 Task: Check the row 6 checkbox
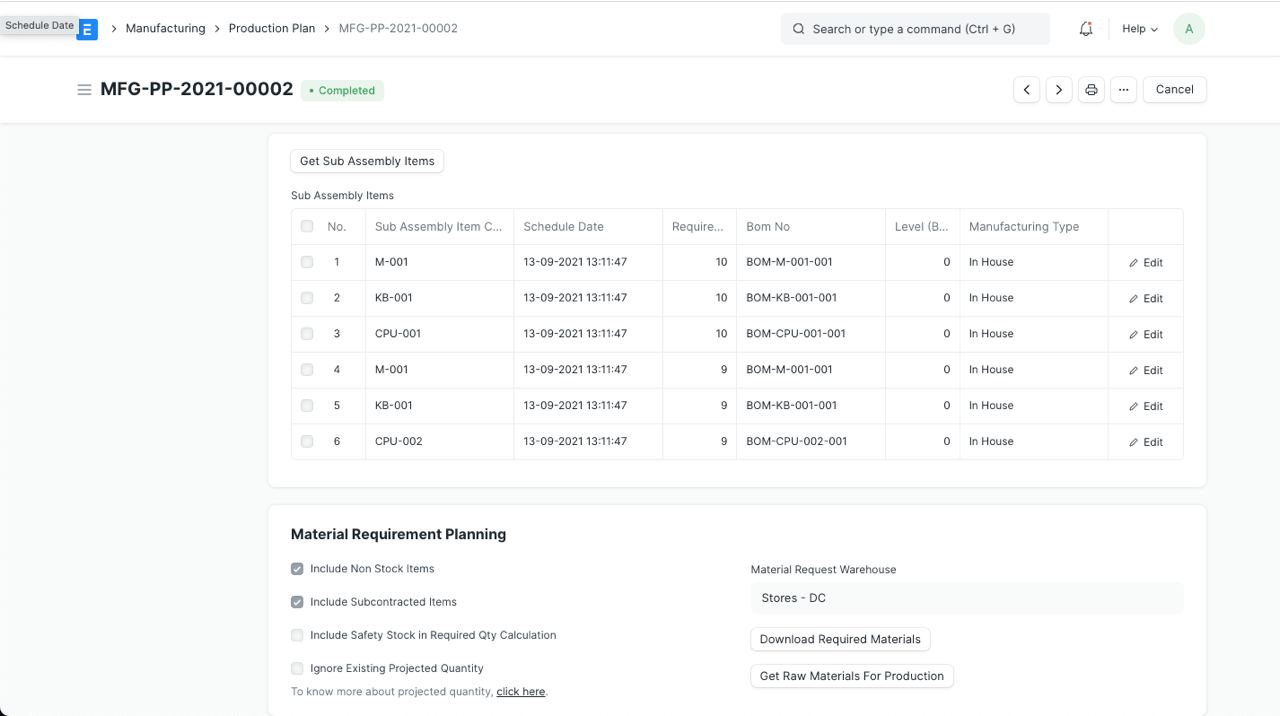[x=307, y=442]
